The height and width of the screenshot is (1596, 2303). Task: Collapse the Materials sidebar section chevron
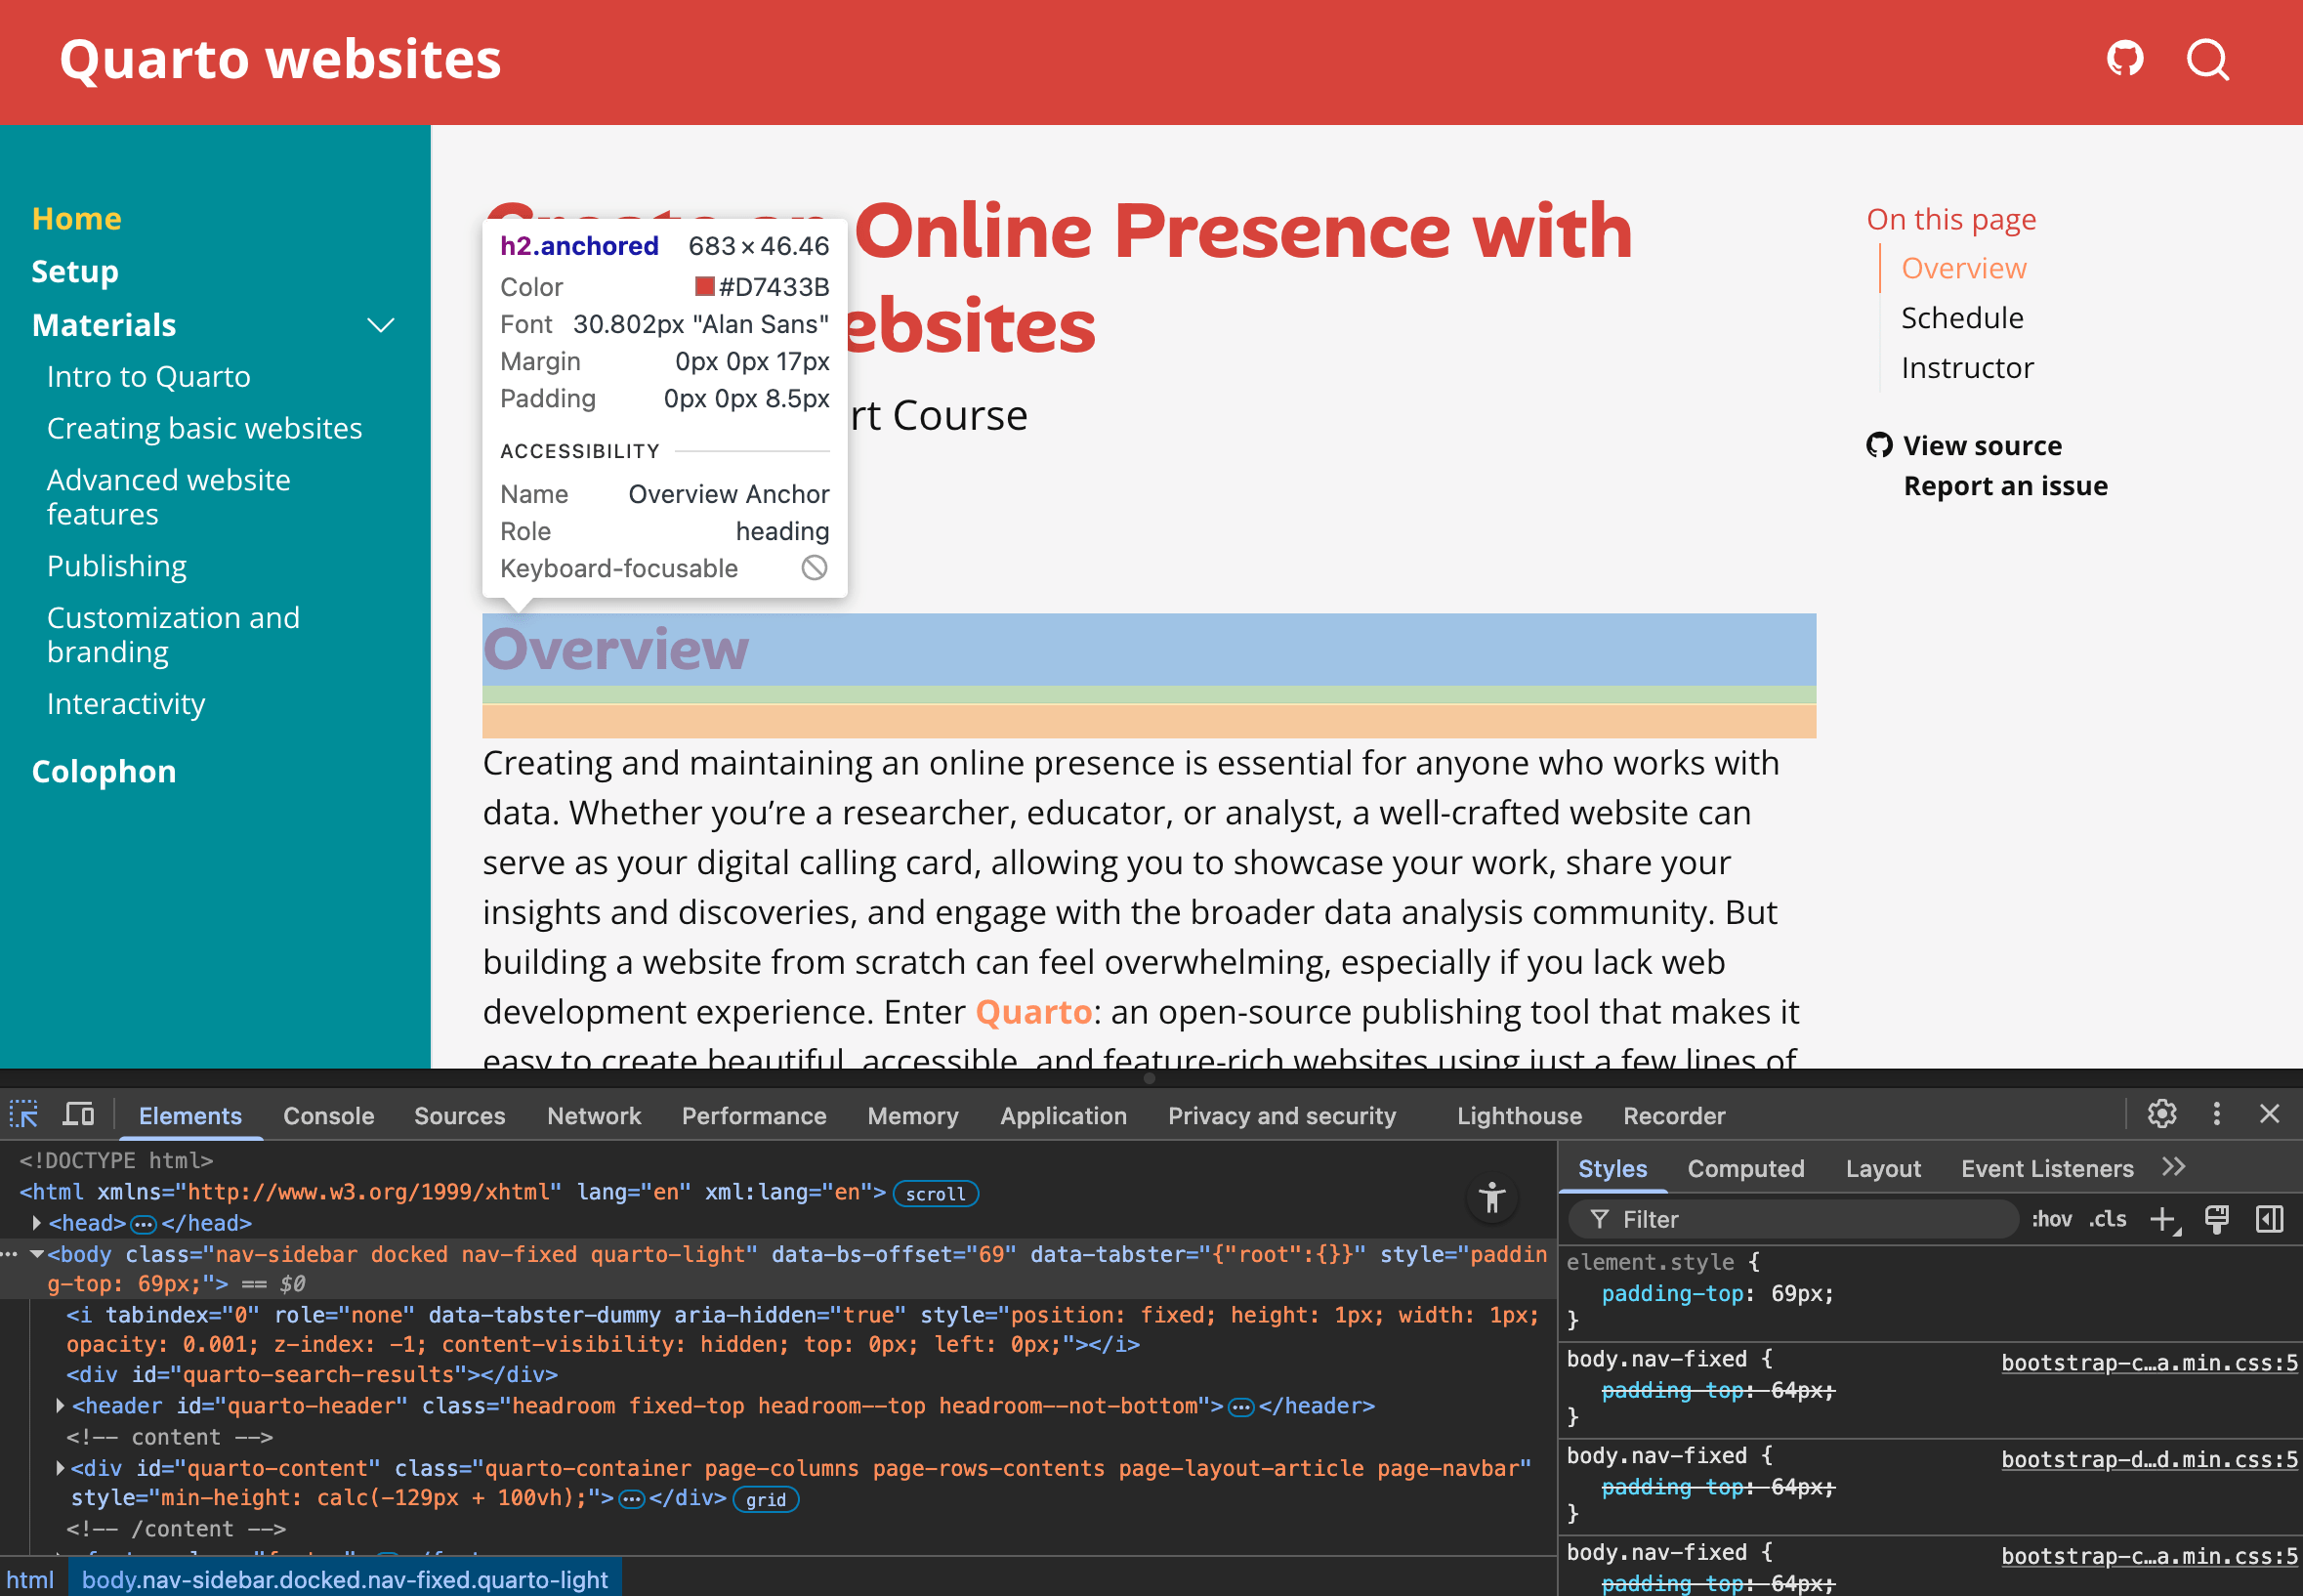(381, 325)
